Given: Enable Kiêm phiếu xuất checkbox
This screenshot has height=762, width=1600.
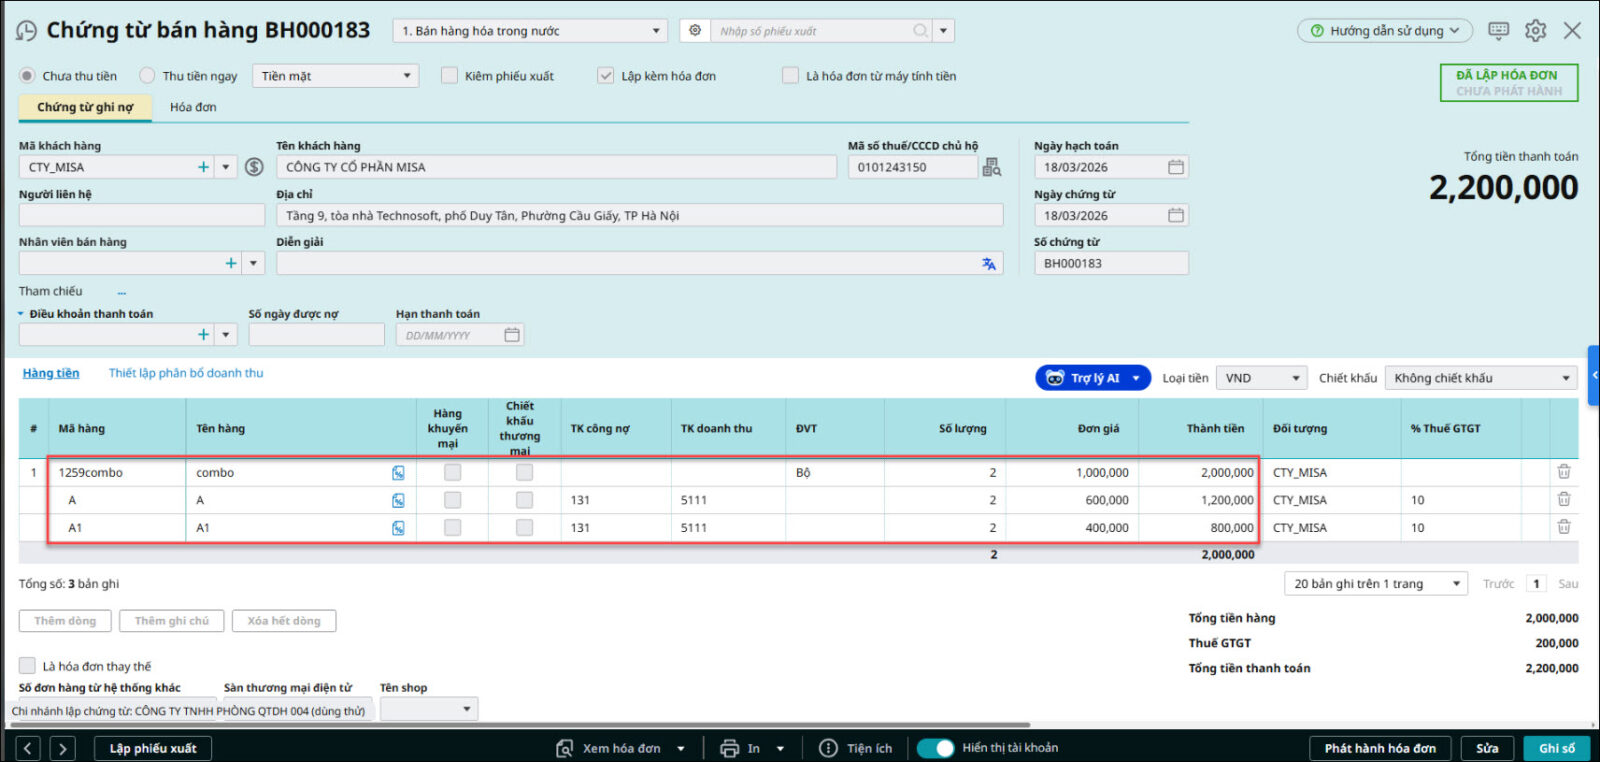Looking at the screenshot, I should [450, 76].
